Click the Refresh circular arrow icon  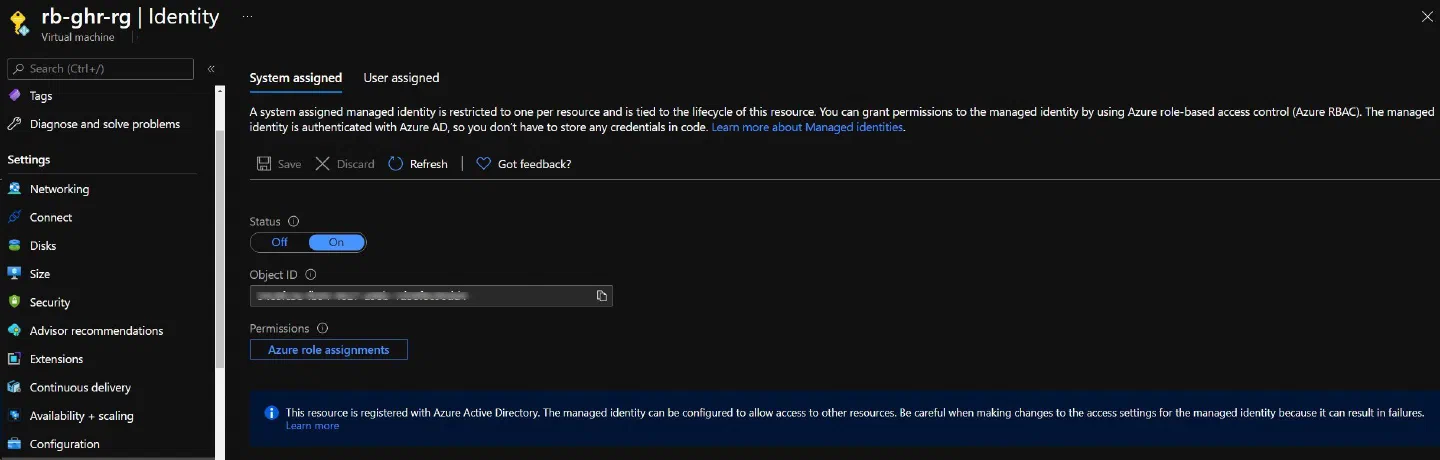(x=395, y=164)
